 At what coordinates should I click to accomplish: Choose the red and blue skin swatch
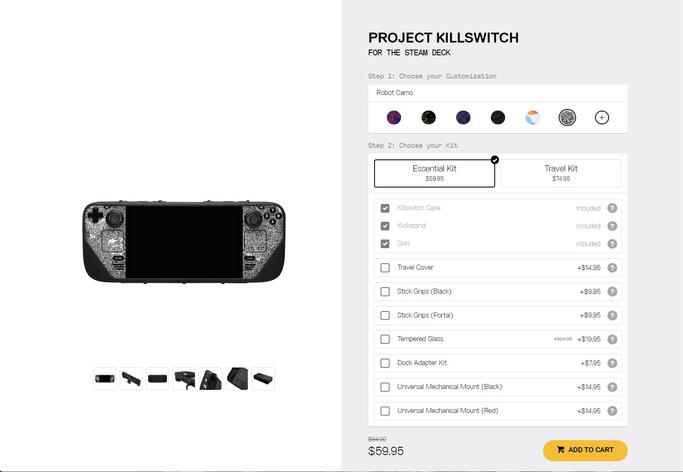coord(394,118)
